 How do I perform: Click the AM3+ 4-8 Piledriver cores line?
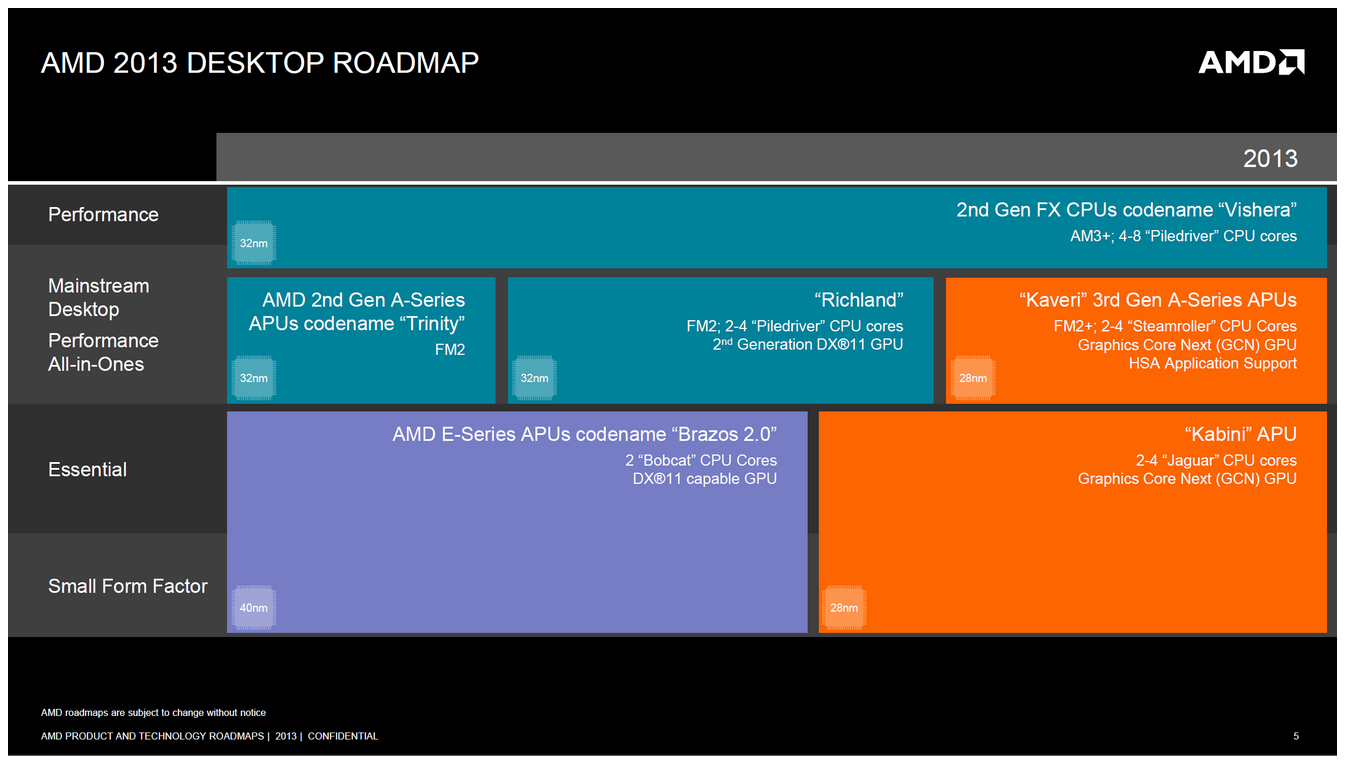point(1183,236)
